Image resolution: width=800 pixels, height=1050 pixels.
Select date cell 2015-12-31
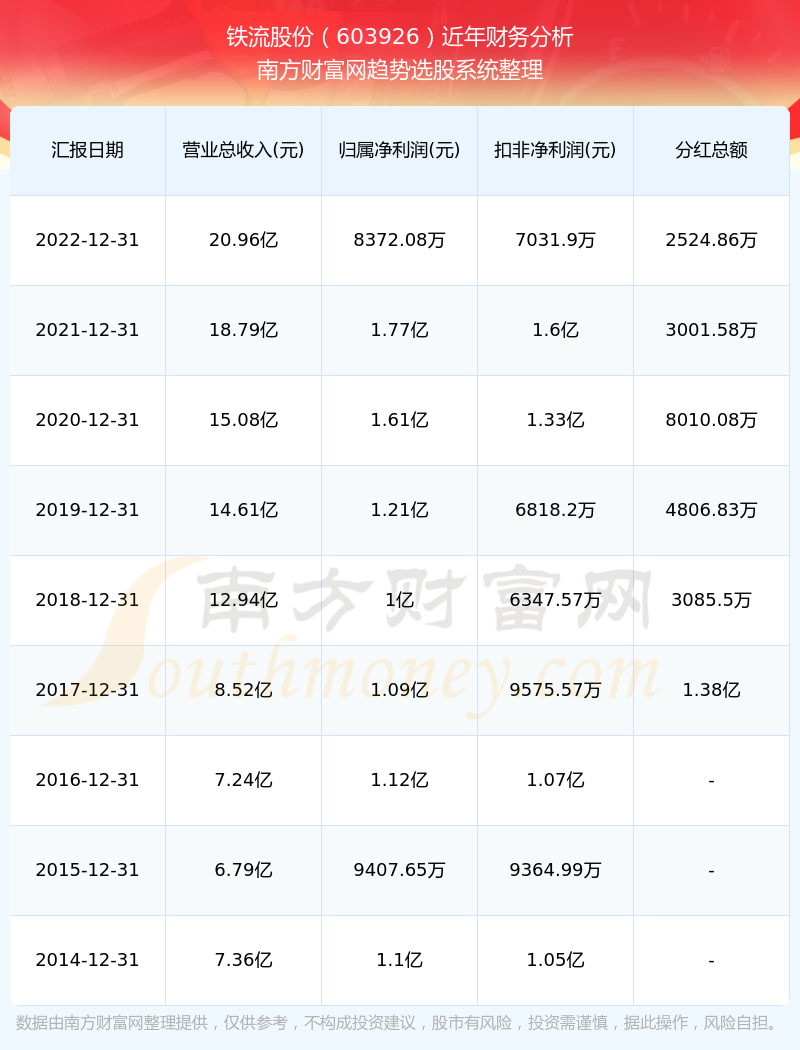(x=88, y=871)
